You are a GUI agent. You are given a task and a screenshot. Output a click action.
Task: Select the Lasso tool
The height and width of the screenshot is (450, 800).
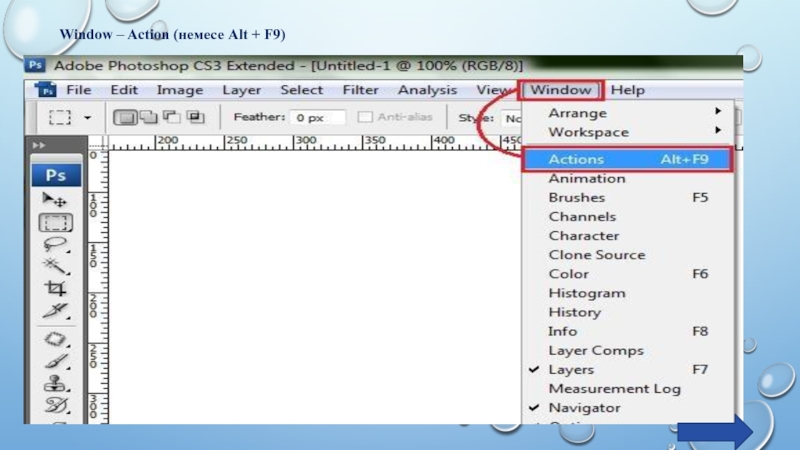tap(55, 244)
